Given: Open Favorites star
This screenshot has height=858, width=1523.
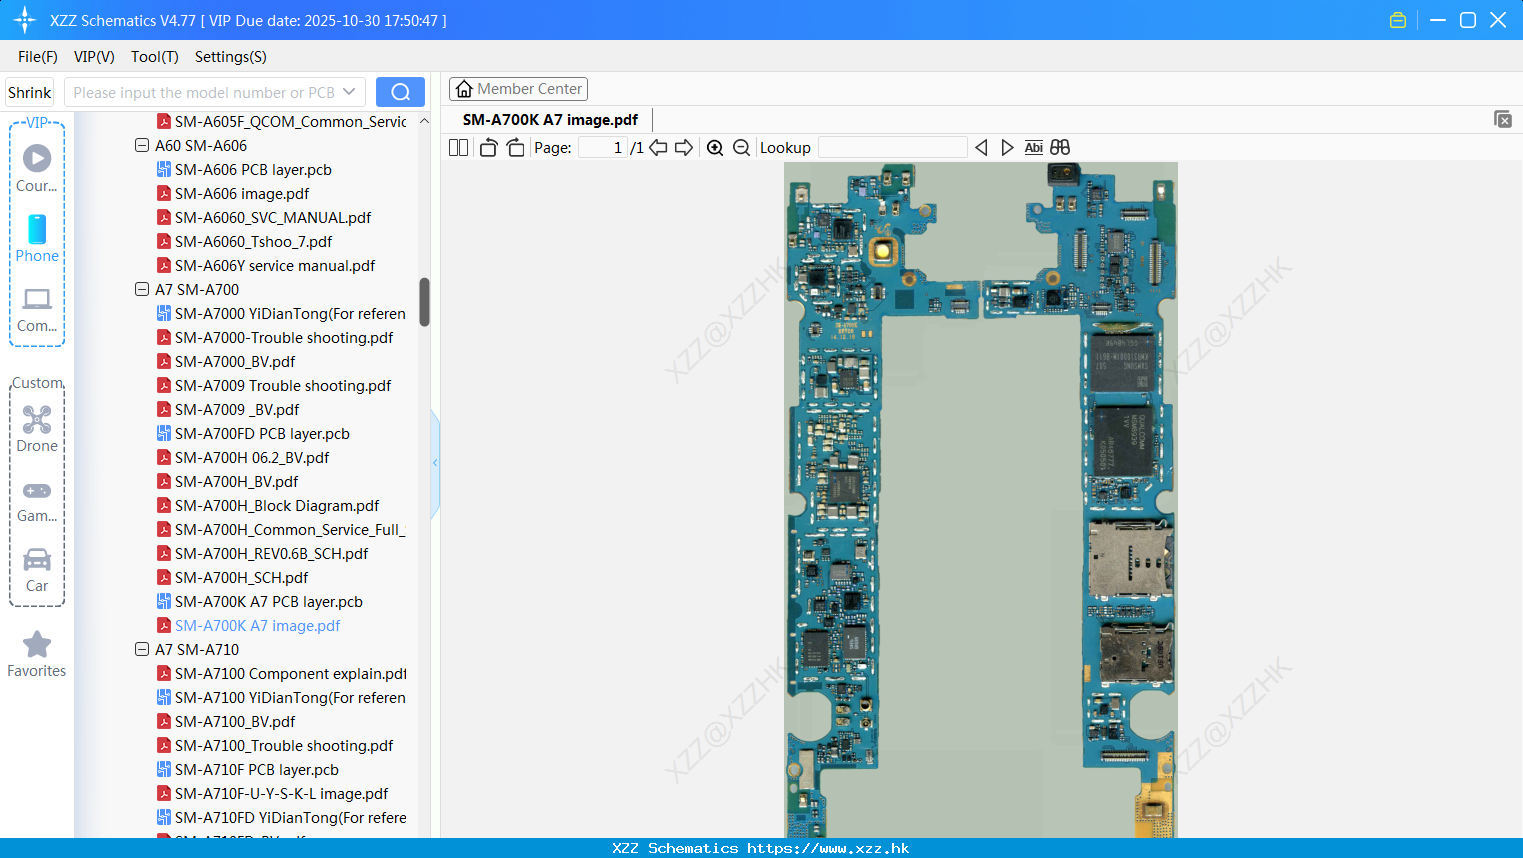Looking at the screenshot, I should [x=37, y=654].
